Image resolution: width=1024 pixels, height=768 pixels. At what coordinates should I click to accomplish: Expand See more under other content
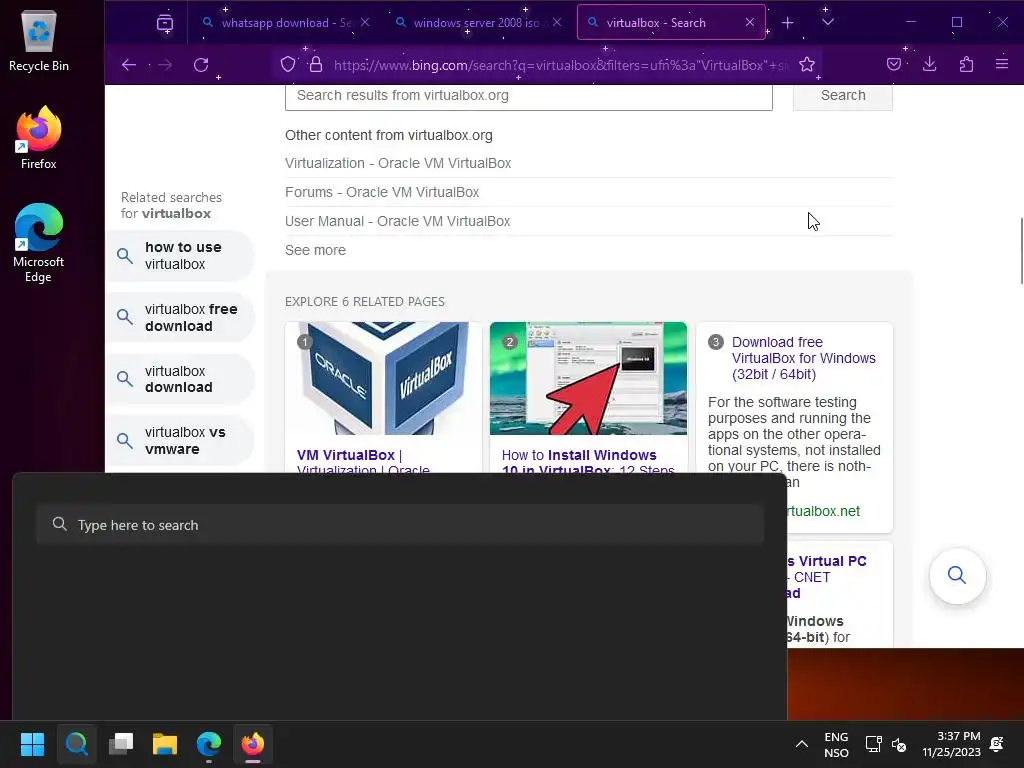coord(315,250)
